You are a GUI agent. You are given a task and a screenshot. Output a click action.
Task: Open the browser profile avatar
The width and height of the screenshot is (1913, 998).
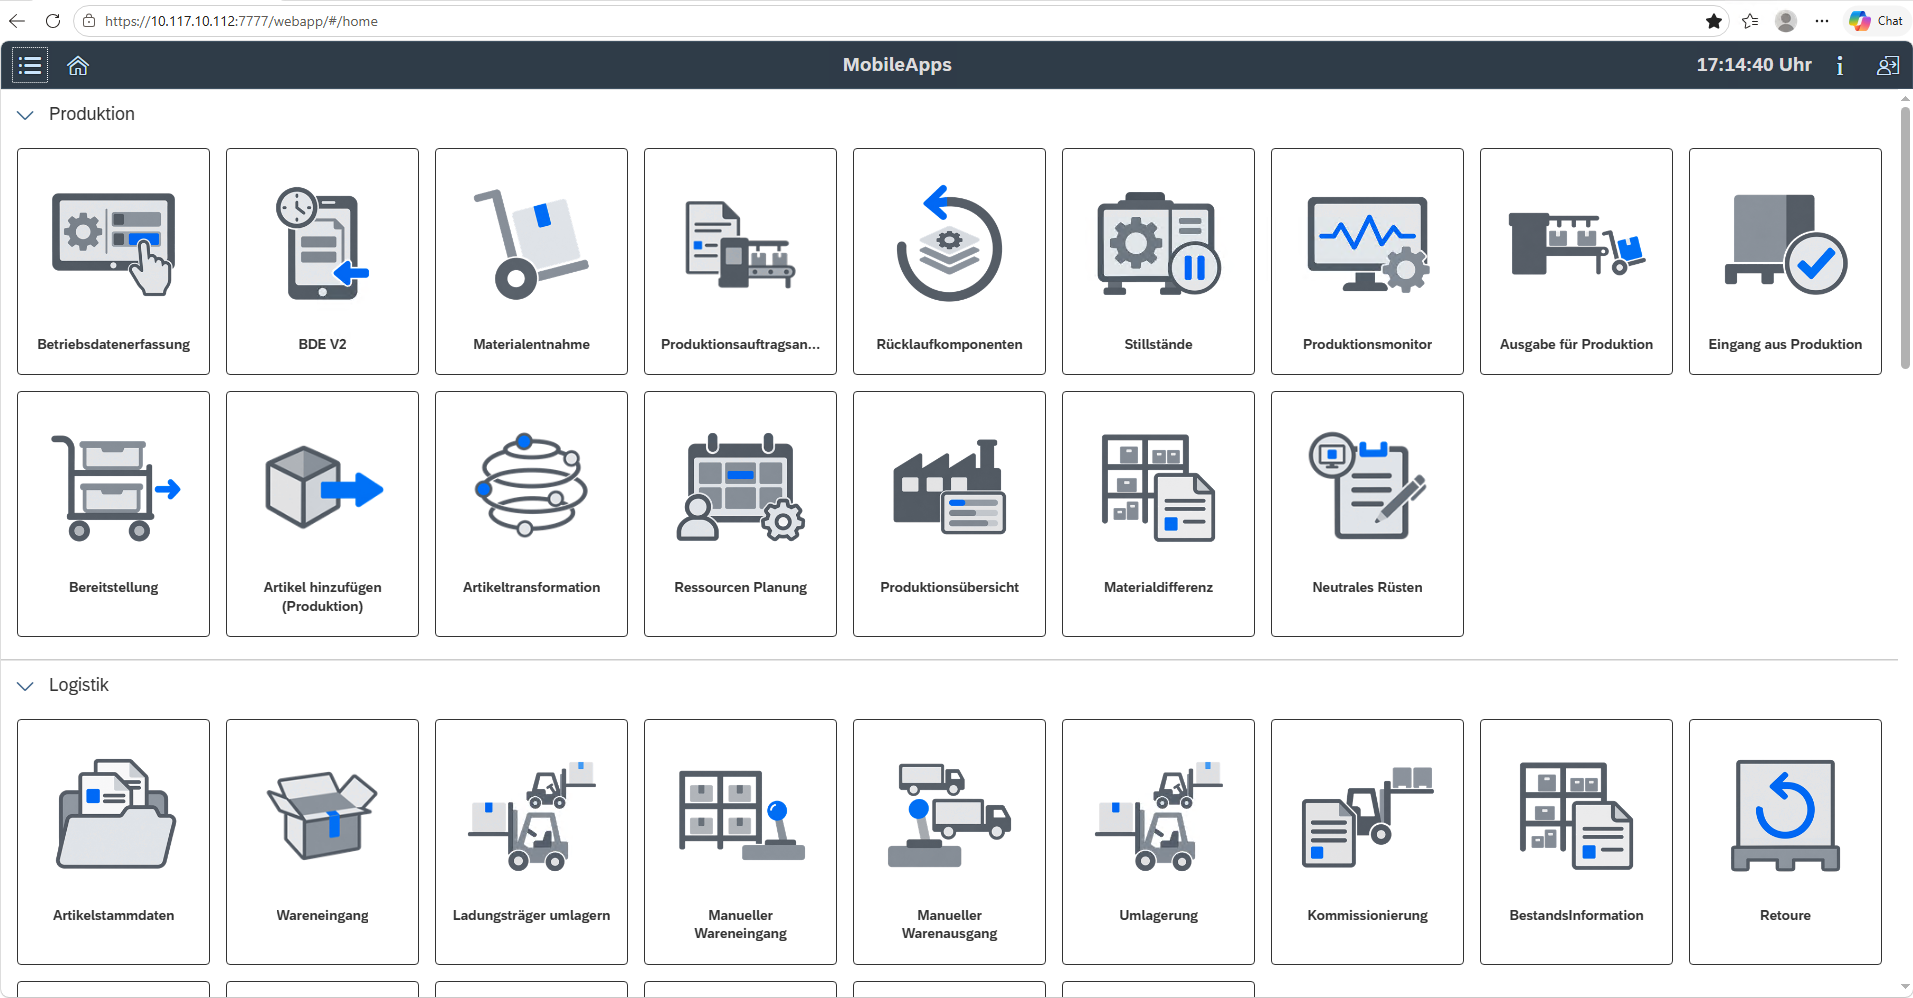(x=1786, y=21)
